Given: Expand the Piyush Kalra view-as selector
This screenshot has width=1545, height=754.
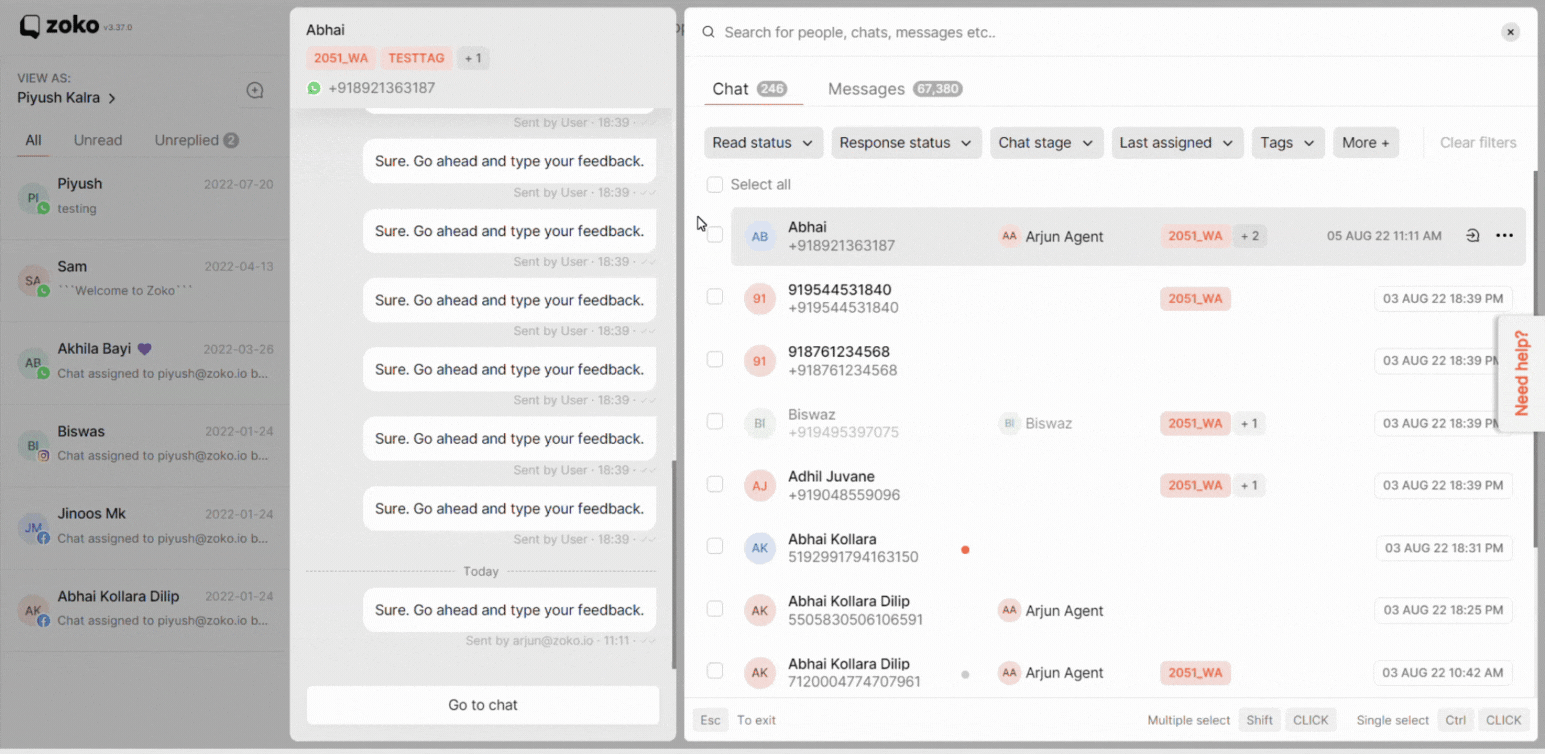Looking at the screenshot, I should (67, 98).
